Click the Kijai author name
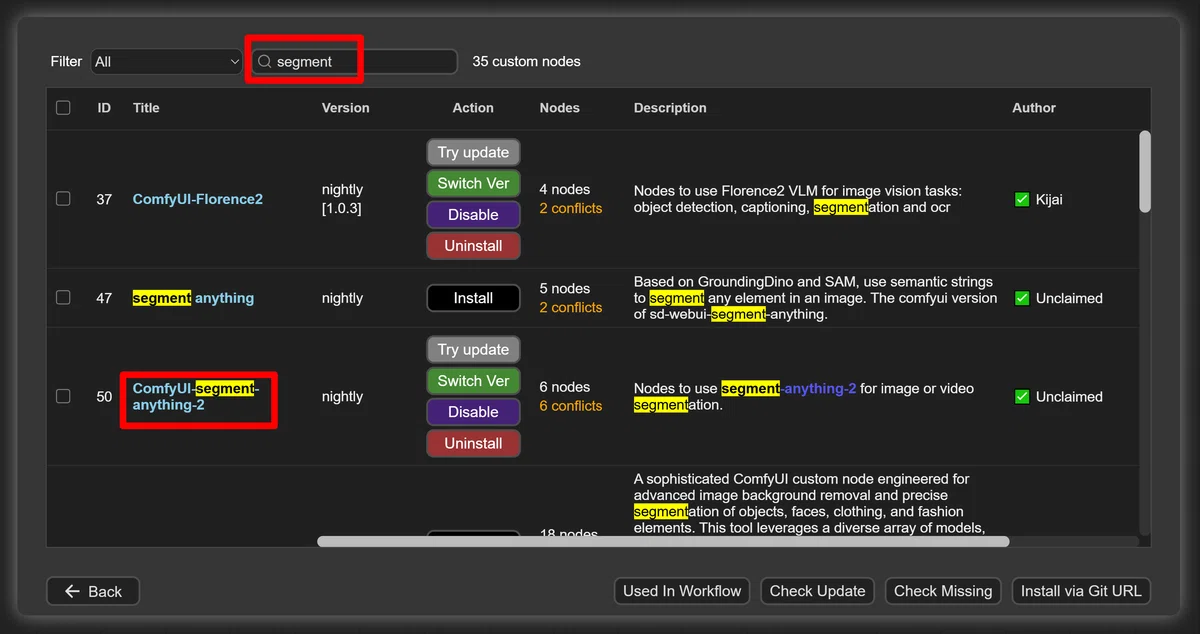This screenshot has height=634, width=1200. tap(1049, 199)
